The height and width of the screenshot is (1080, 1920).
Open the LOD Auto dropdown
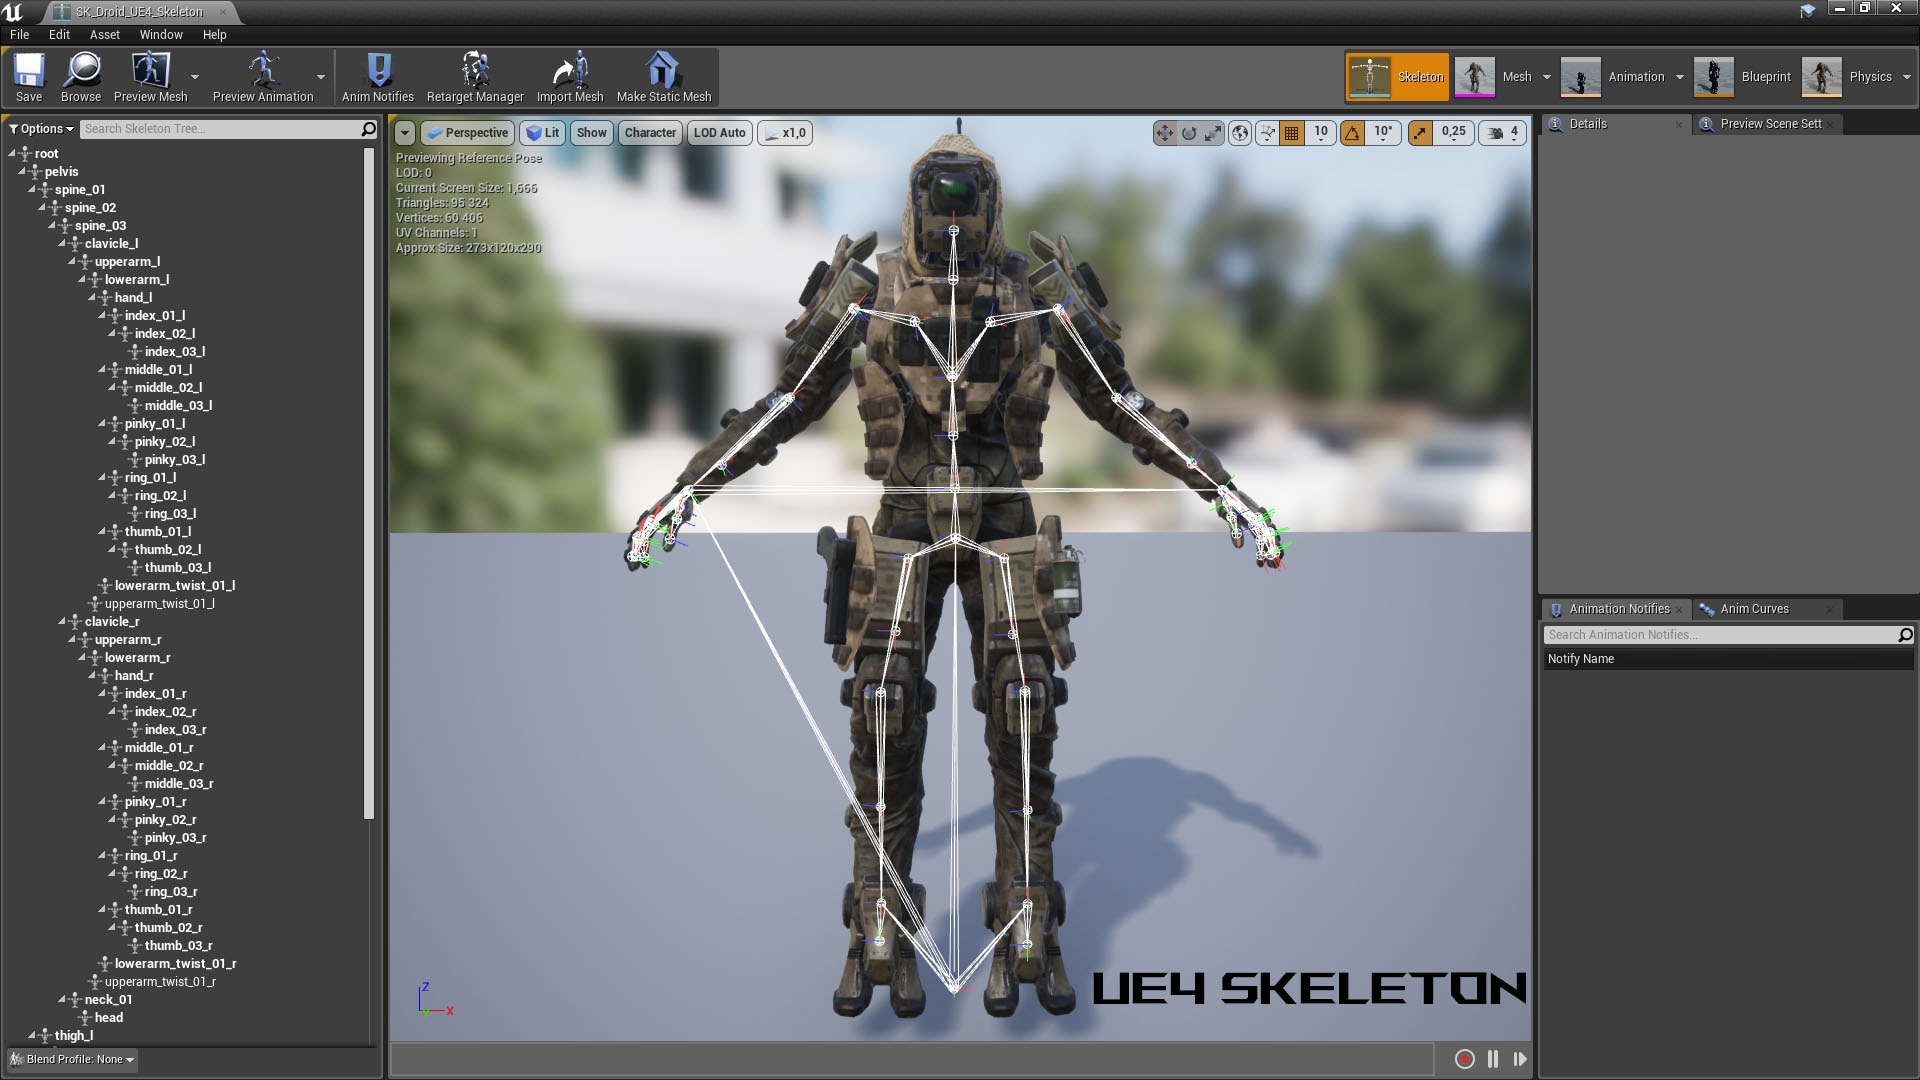pos(719,132)
